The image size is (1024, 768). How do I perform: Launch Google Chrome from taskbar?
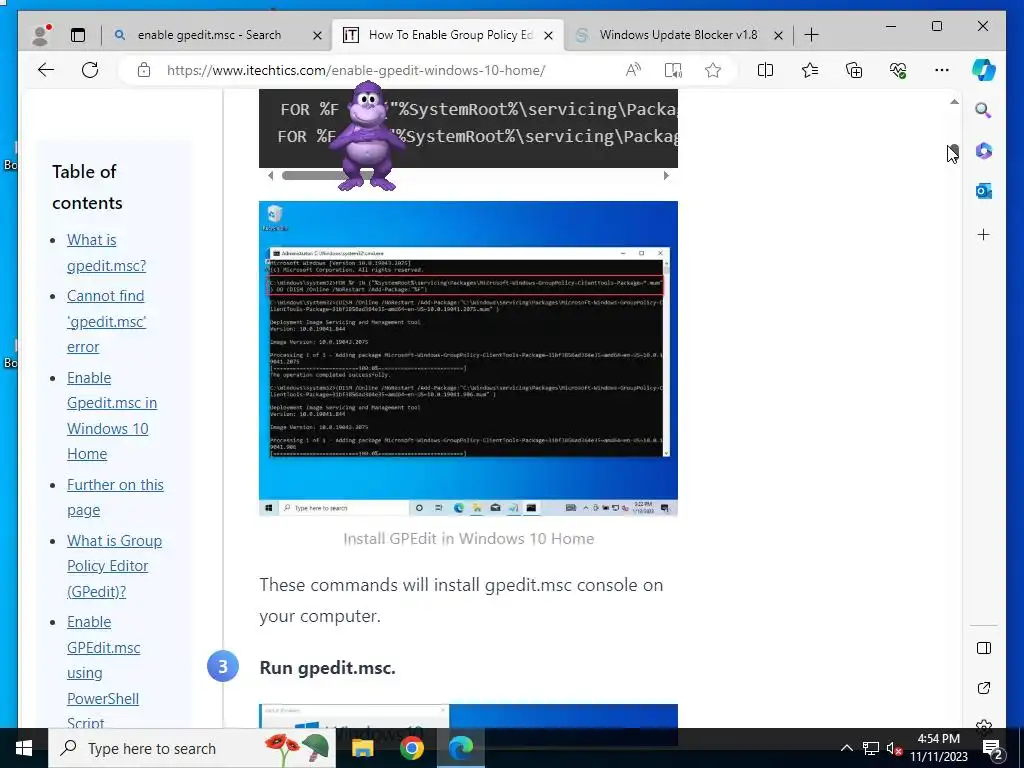click(411, 748)
